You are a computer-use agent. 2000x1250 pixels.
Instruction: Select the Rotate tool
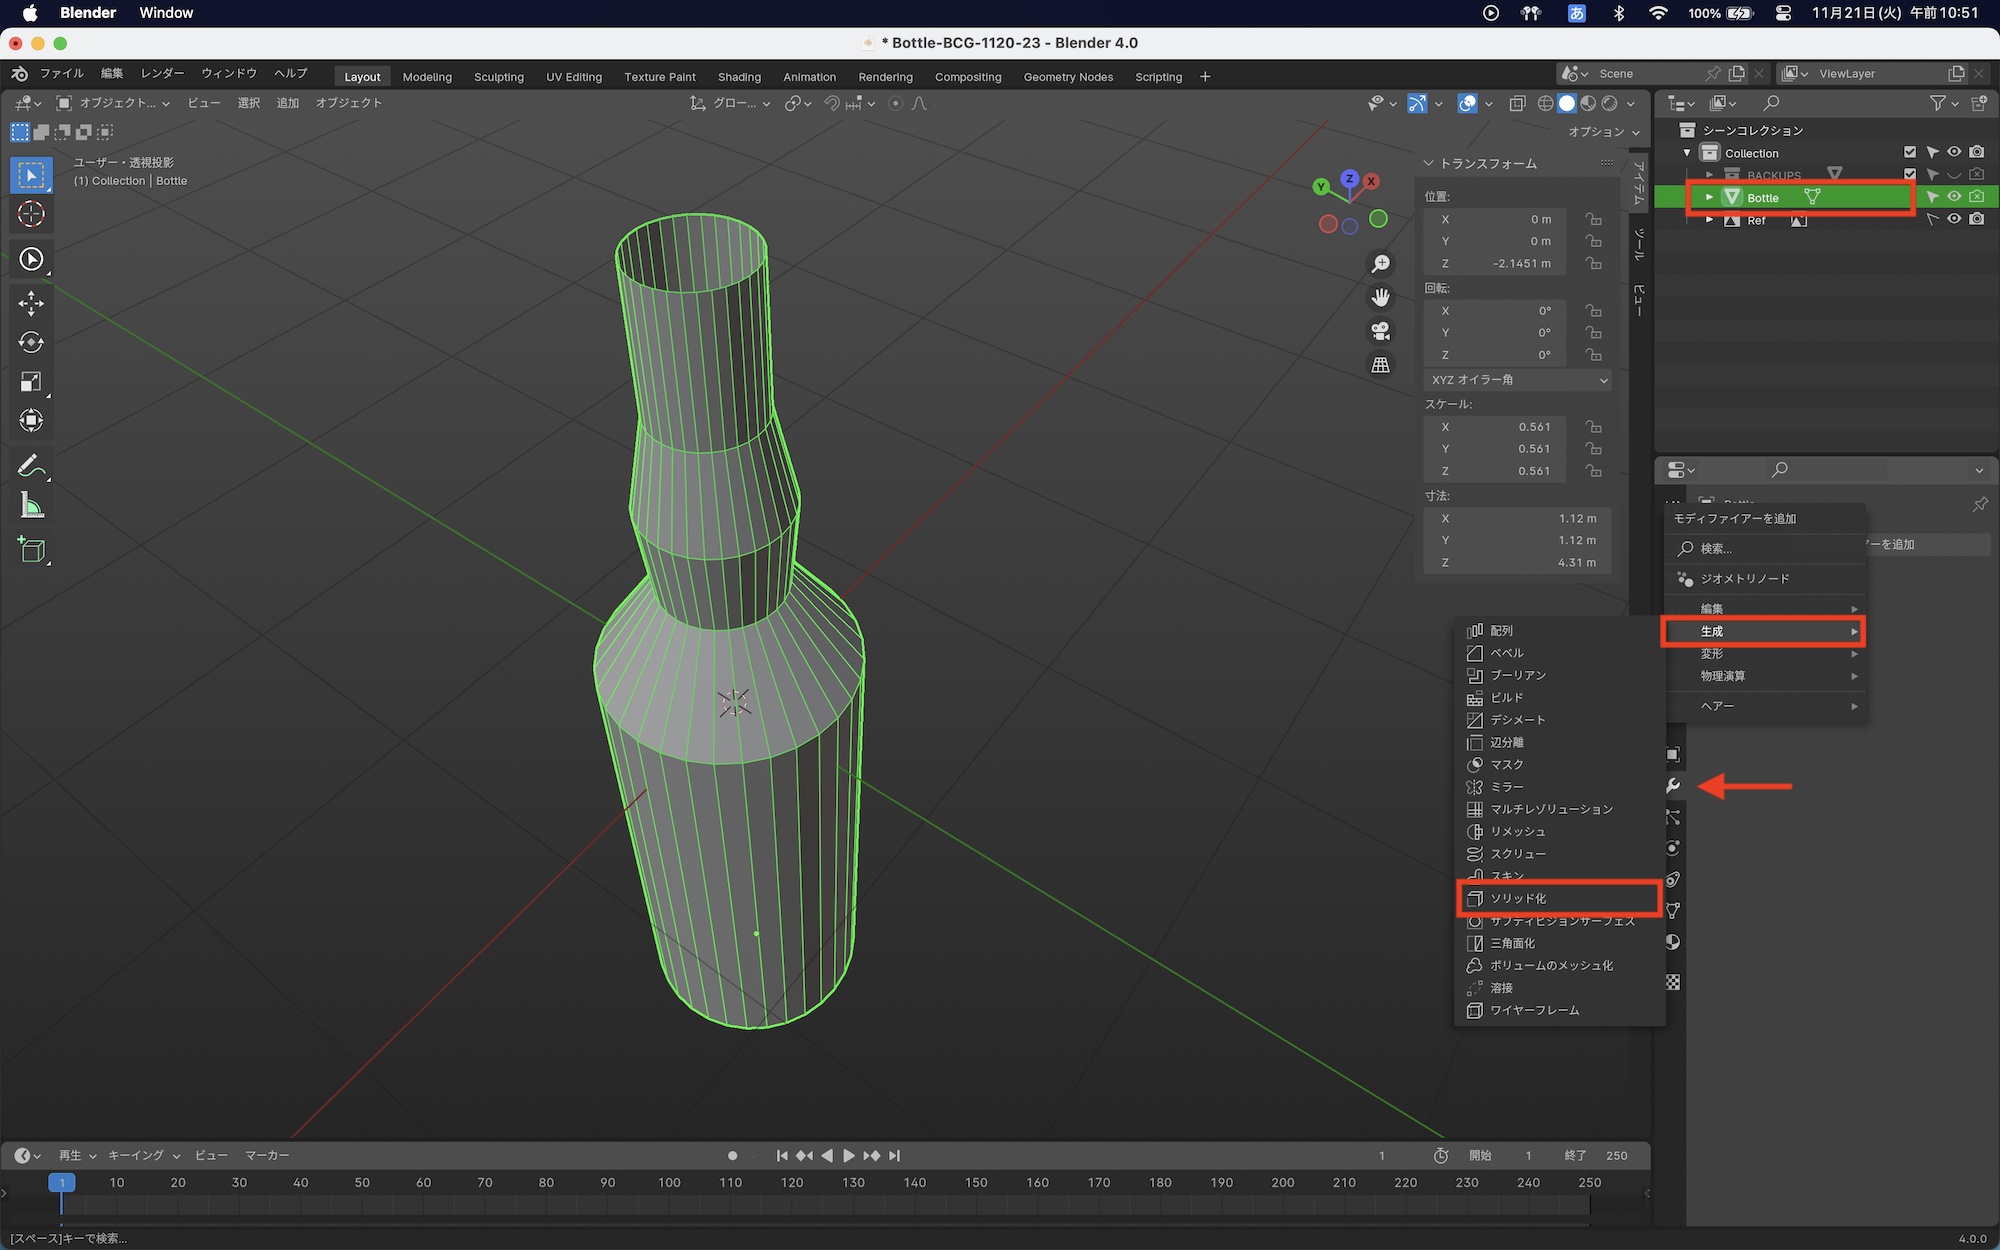click(x=31, y=342)
